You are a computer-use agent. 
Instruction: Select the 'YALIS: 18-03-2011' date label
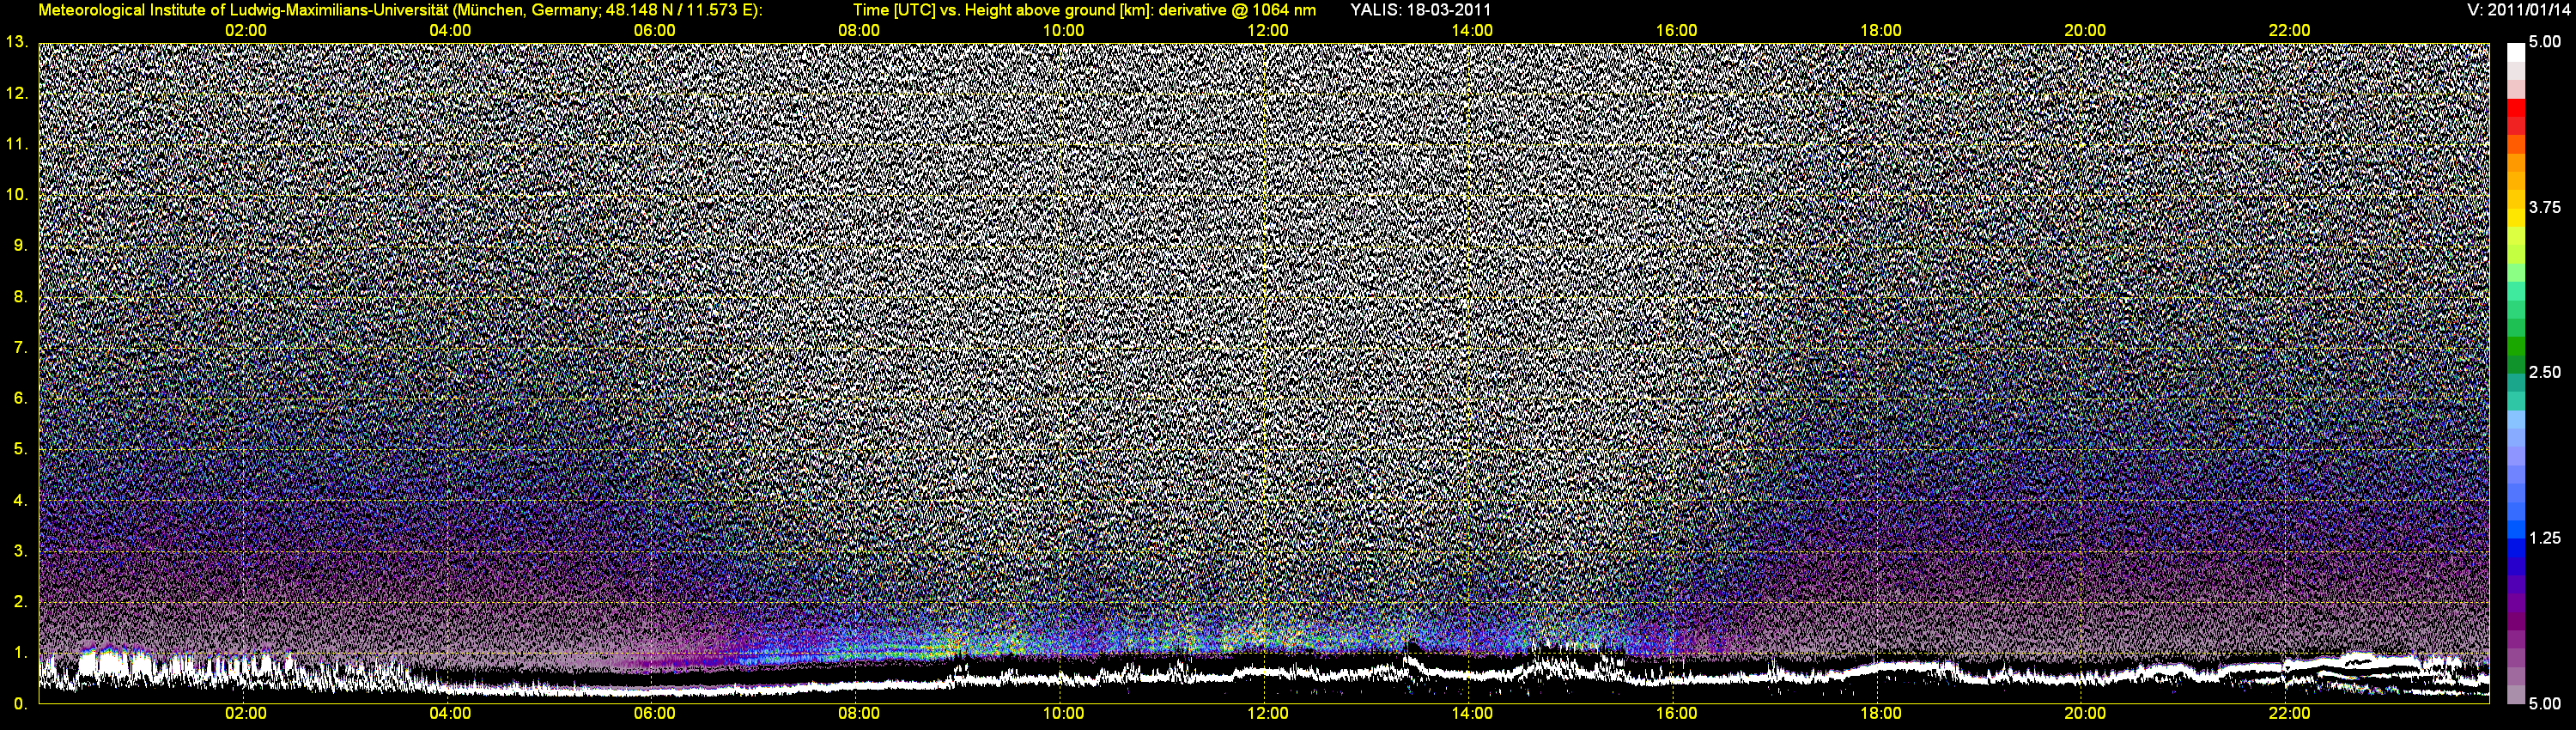coord(1420,10)
